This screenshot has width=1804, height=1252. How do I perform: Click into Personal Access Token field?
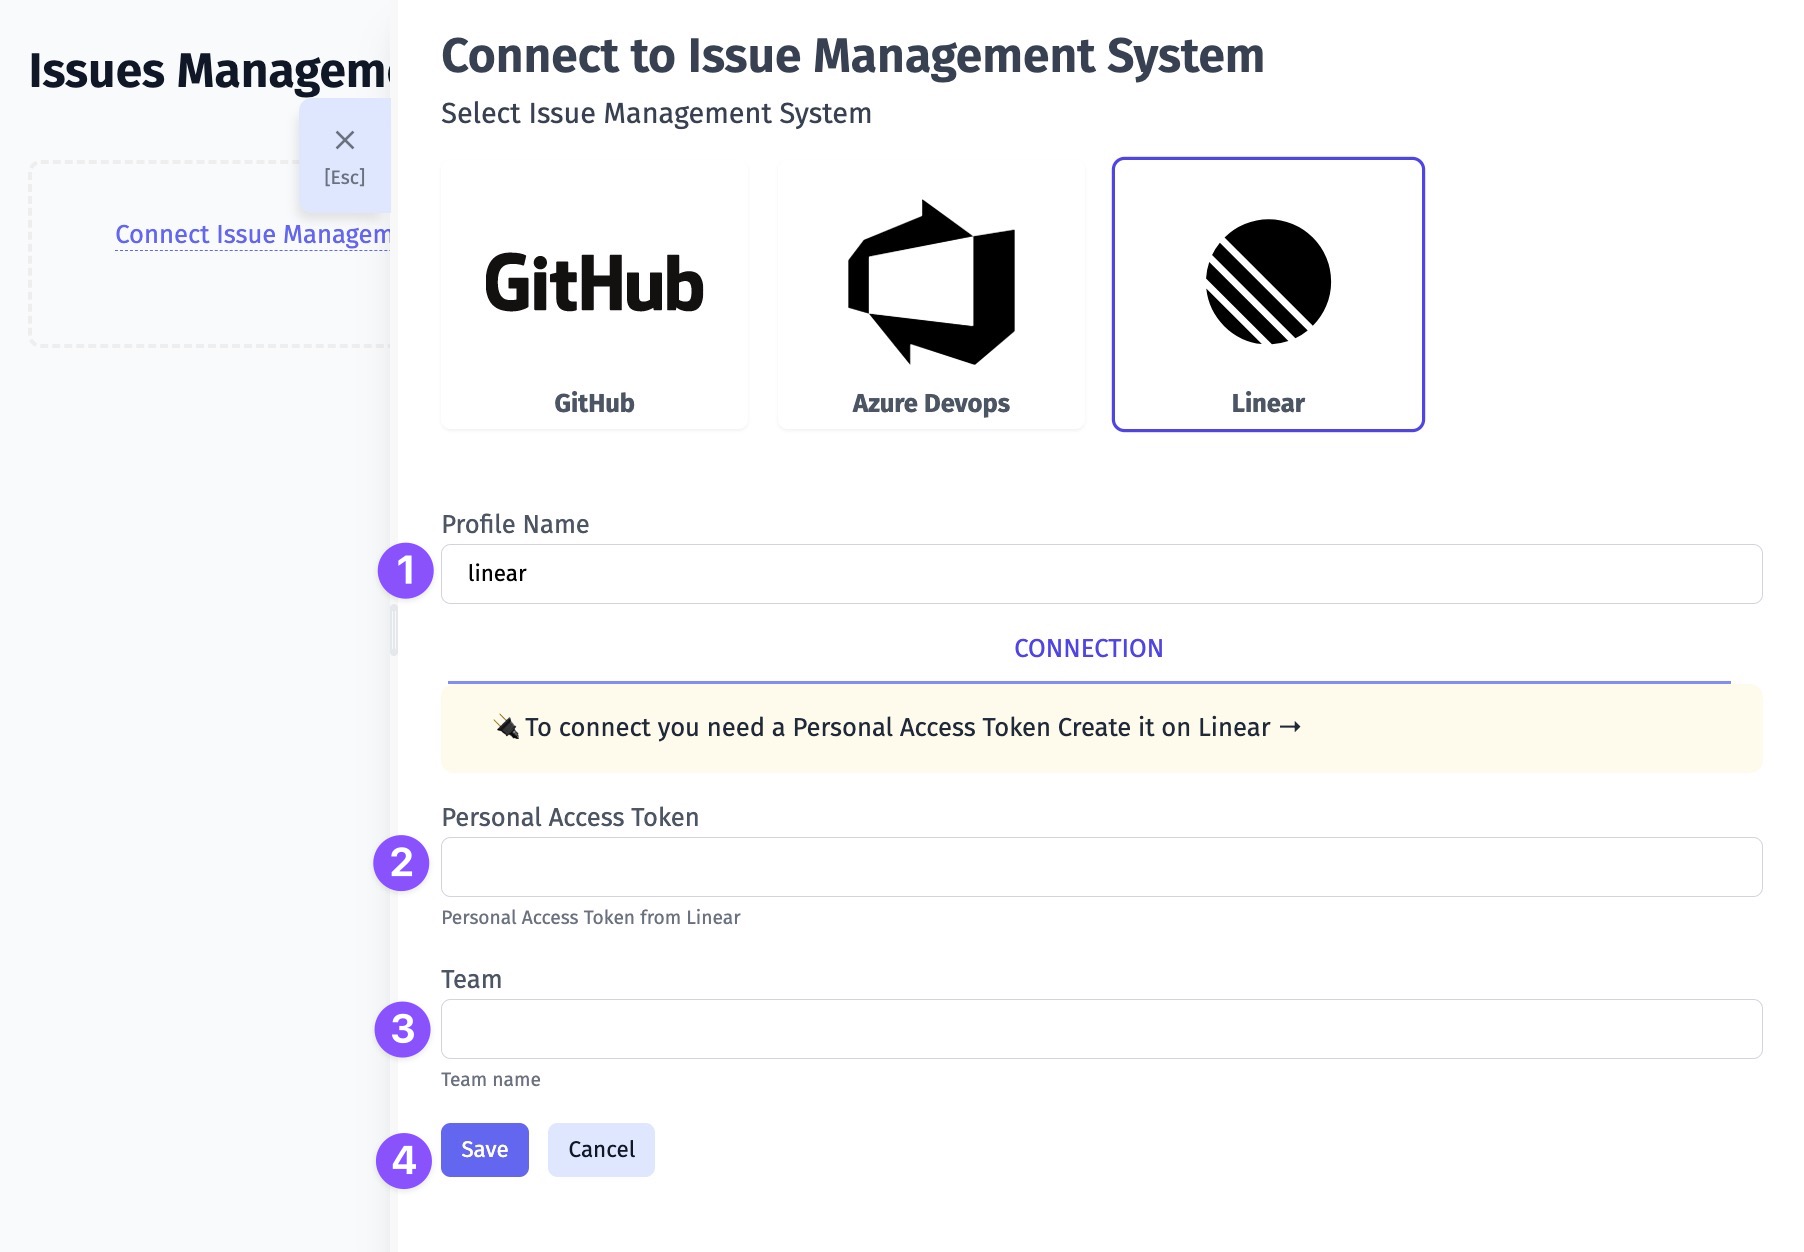(x=1101, y=867)
